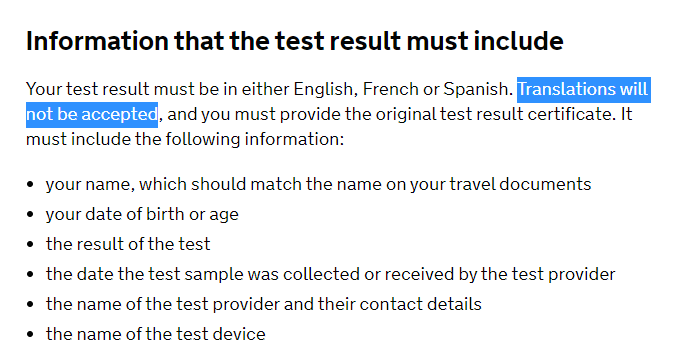Click the word 'Information' in the heading
Screen dimensions: 674x361
97,41
